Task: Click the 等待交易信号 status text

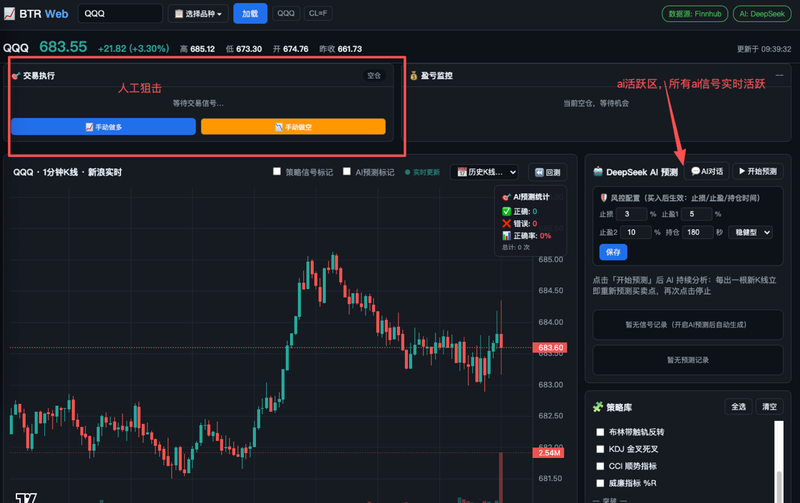Action: point(198,103)
